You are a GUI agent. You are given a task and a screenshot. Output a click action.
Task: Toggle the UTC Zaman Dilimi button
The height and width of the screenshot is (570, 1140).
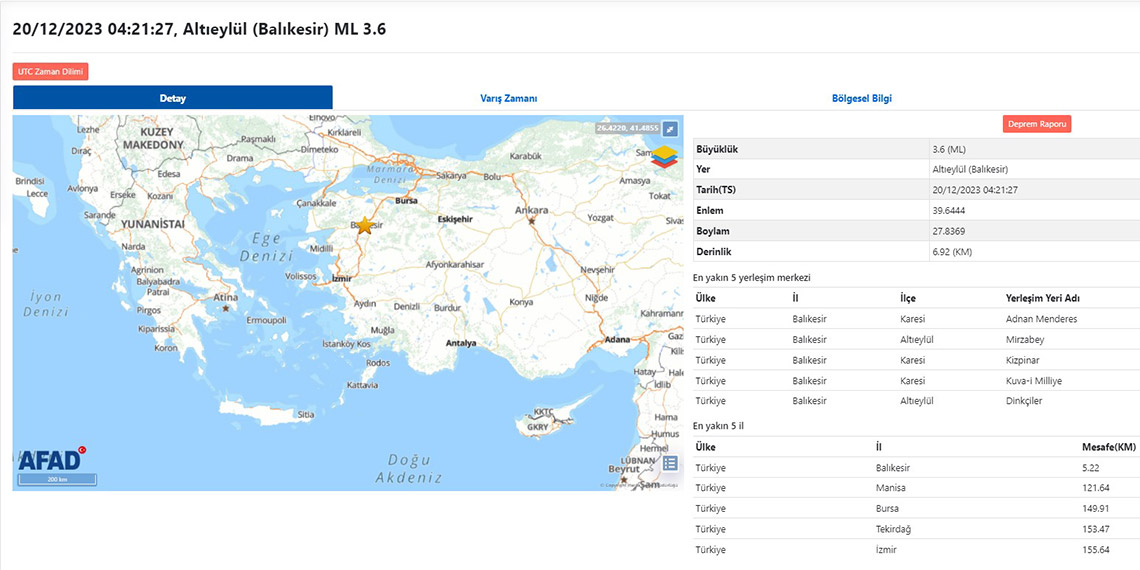coord(51,72)
